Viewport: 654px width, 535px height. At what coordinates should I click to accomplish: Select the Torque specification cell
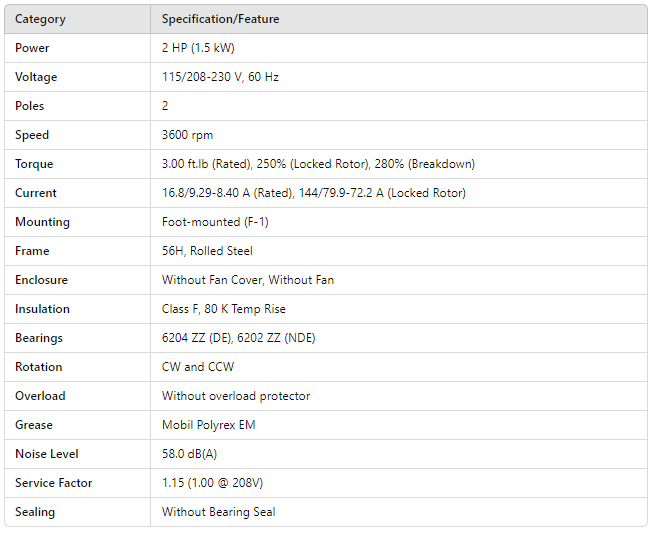(x=318, y=164)
